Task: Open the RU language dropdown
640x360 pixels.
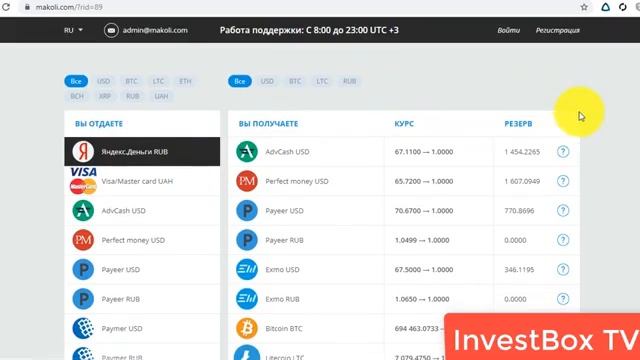Action: point(73,30)
